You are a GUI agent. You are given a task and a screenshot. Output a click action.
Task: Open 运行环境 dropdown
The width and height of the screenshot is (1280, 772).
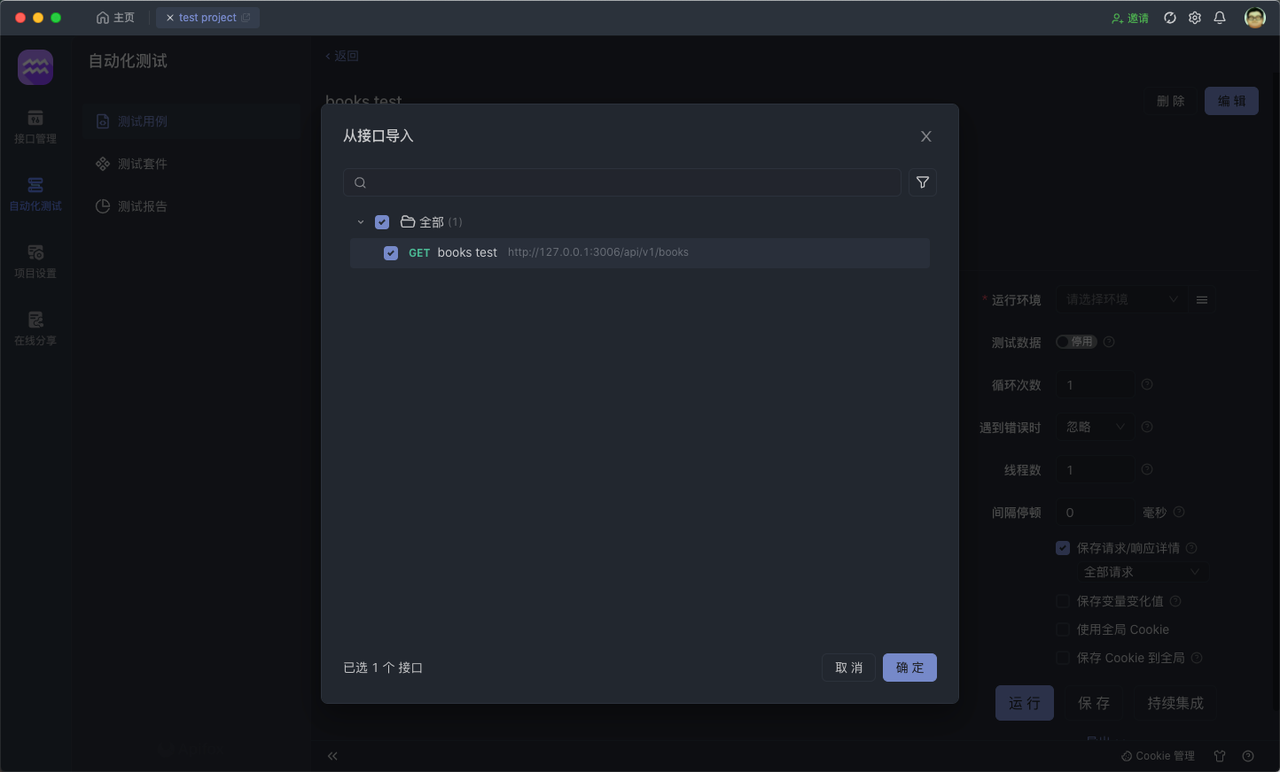[x=1121, y=299]
